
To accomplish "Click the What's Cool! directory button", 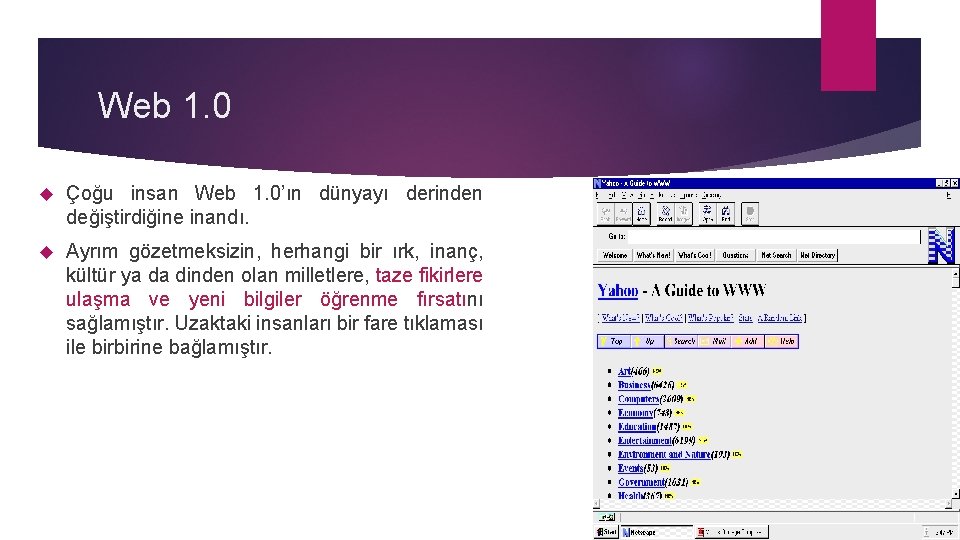I will pyautogui.click(x=694, y=255).
